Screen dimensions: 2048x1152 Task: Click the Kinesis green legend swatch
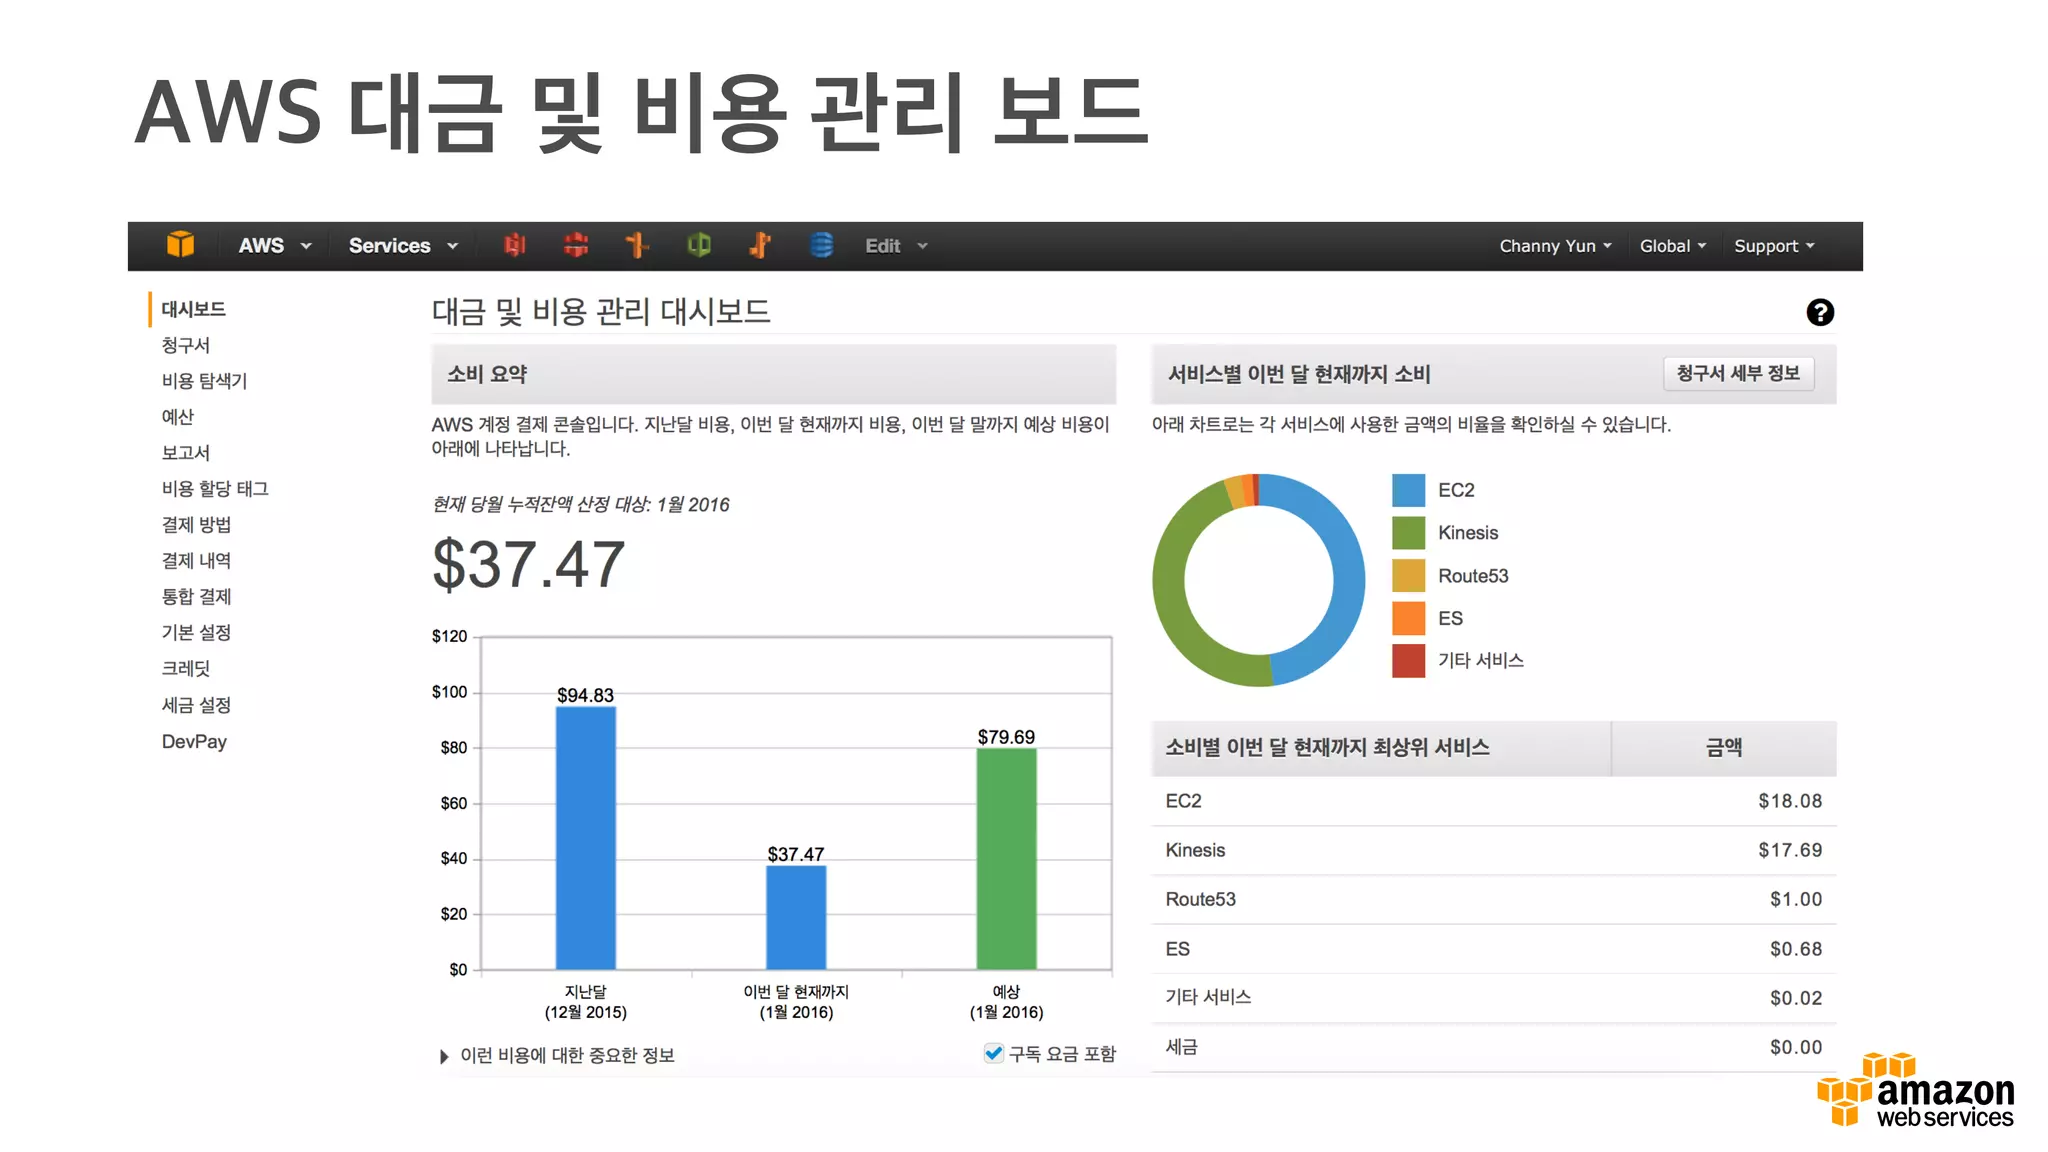[1408, 533]
